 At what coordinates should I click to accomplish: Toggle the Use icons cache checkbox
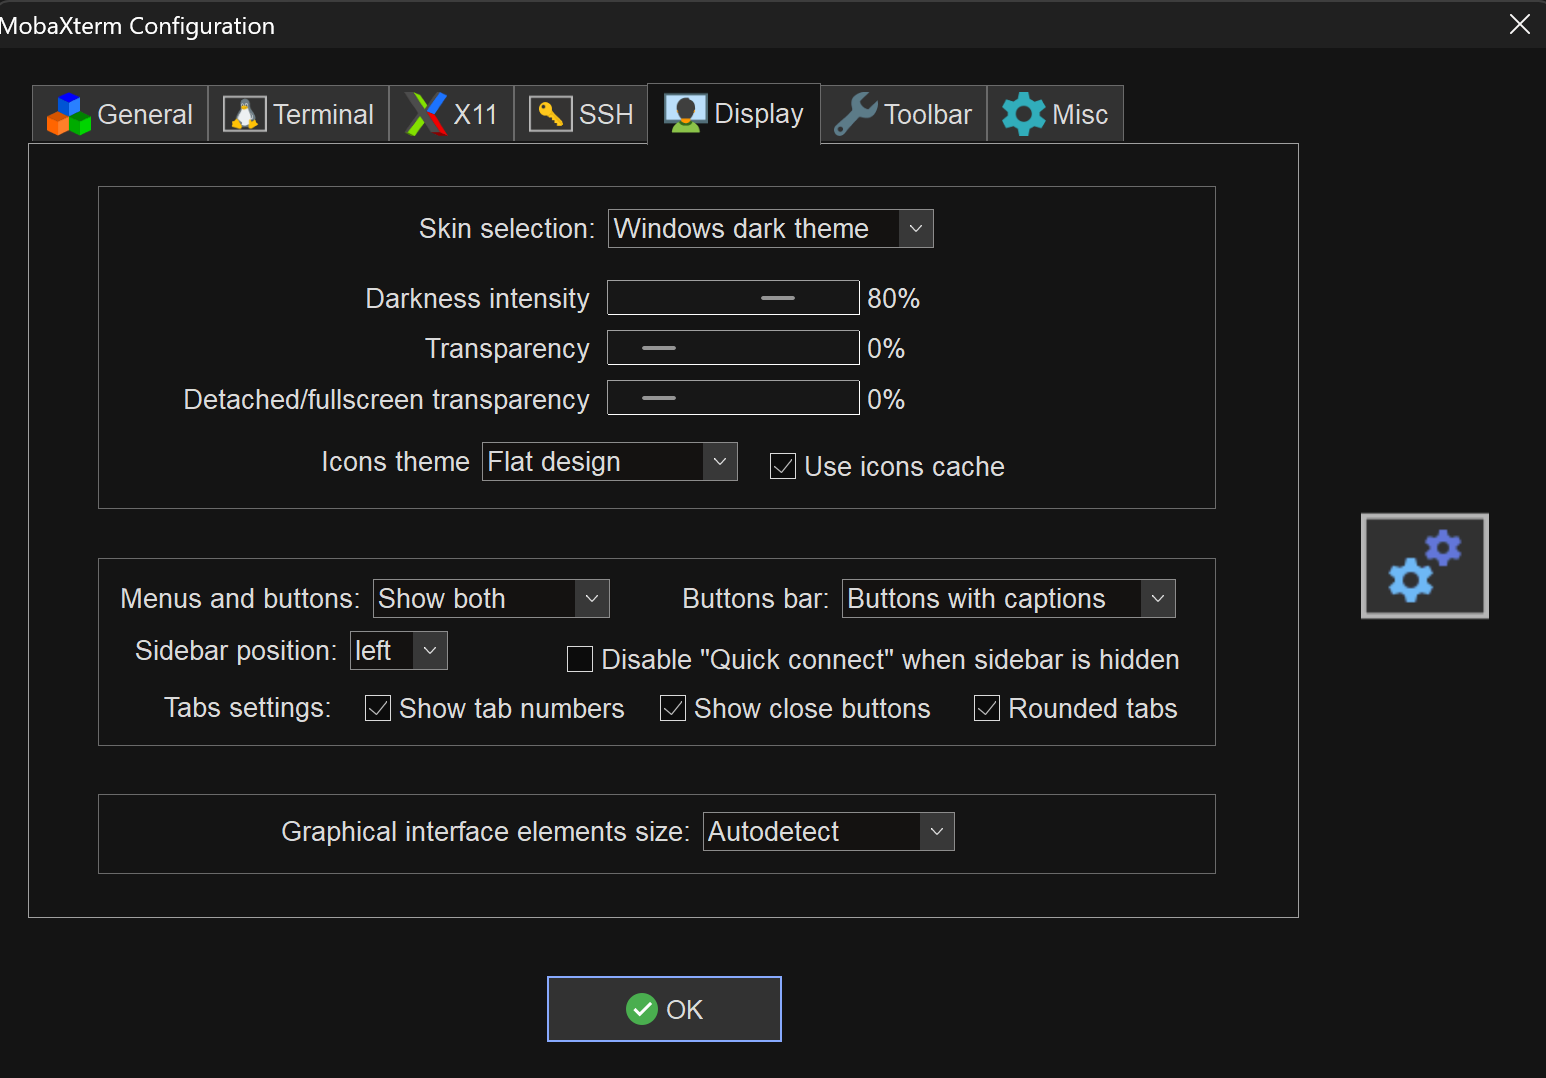tap(783, 466)
